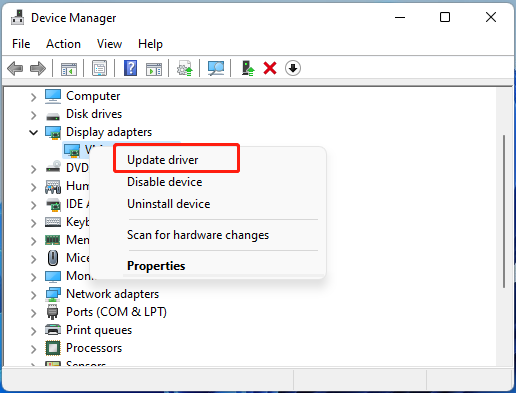Expand the Mice node
Image resolution: width=516 pixels, height=393 pixels.
click(33, 259)
